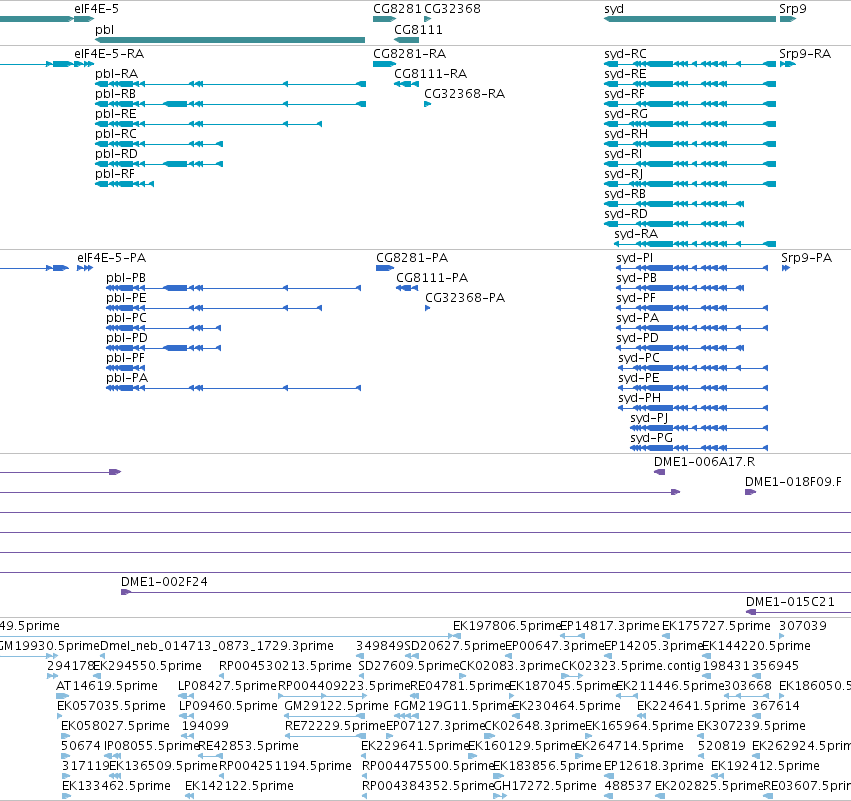
Task: Click the pbl-RF transcript label
Action: pos(115,174)
